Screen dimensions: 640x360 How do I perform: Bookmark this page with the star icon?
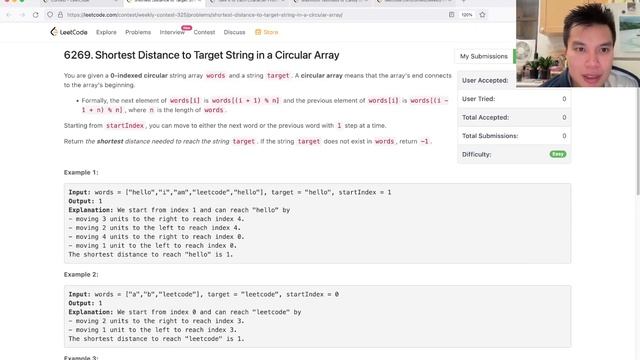click(x=482, y=15)
